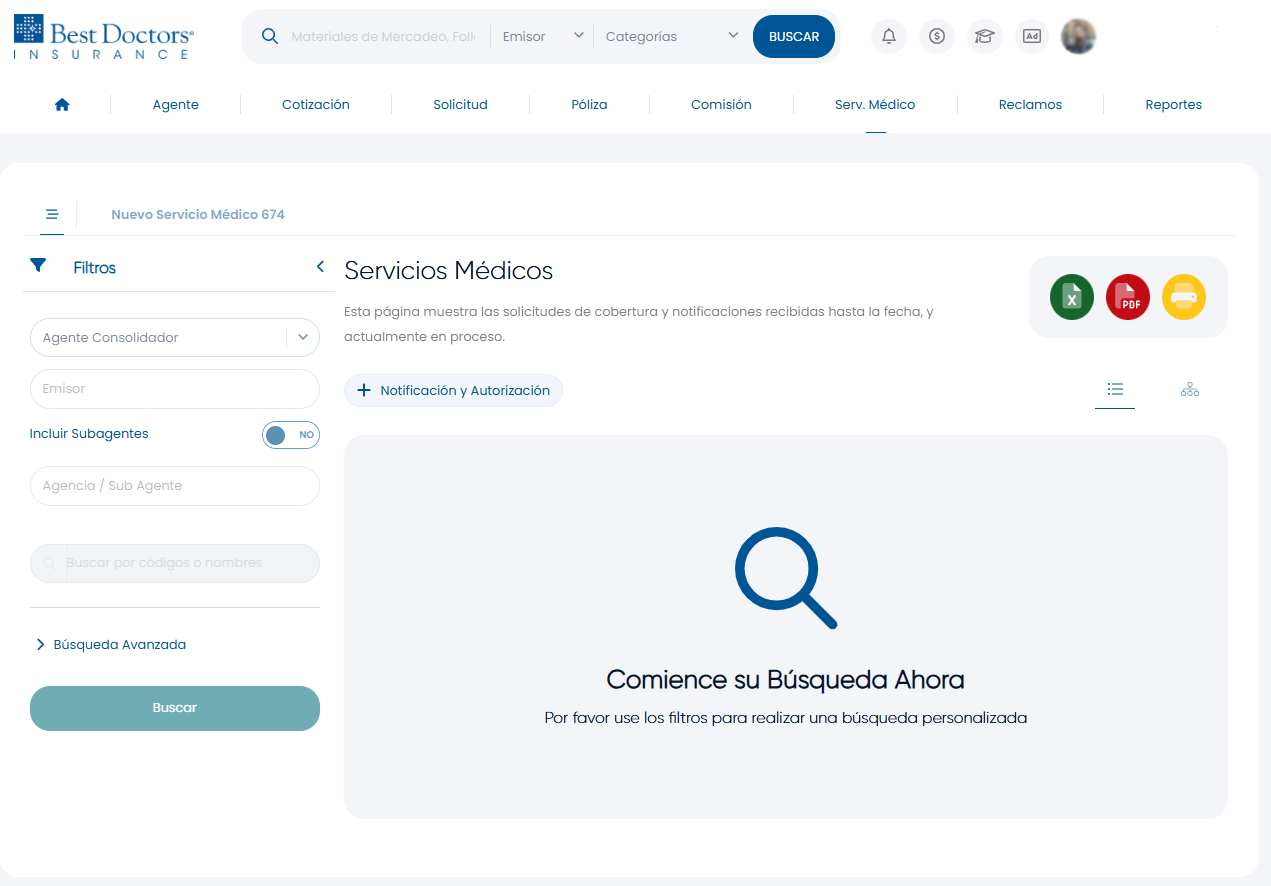Open the graduation cap training icon
This screenshot has width=1271, height=886.
tap(984, 37)
